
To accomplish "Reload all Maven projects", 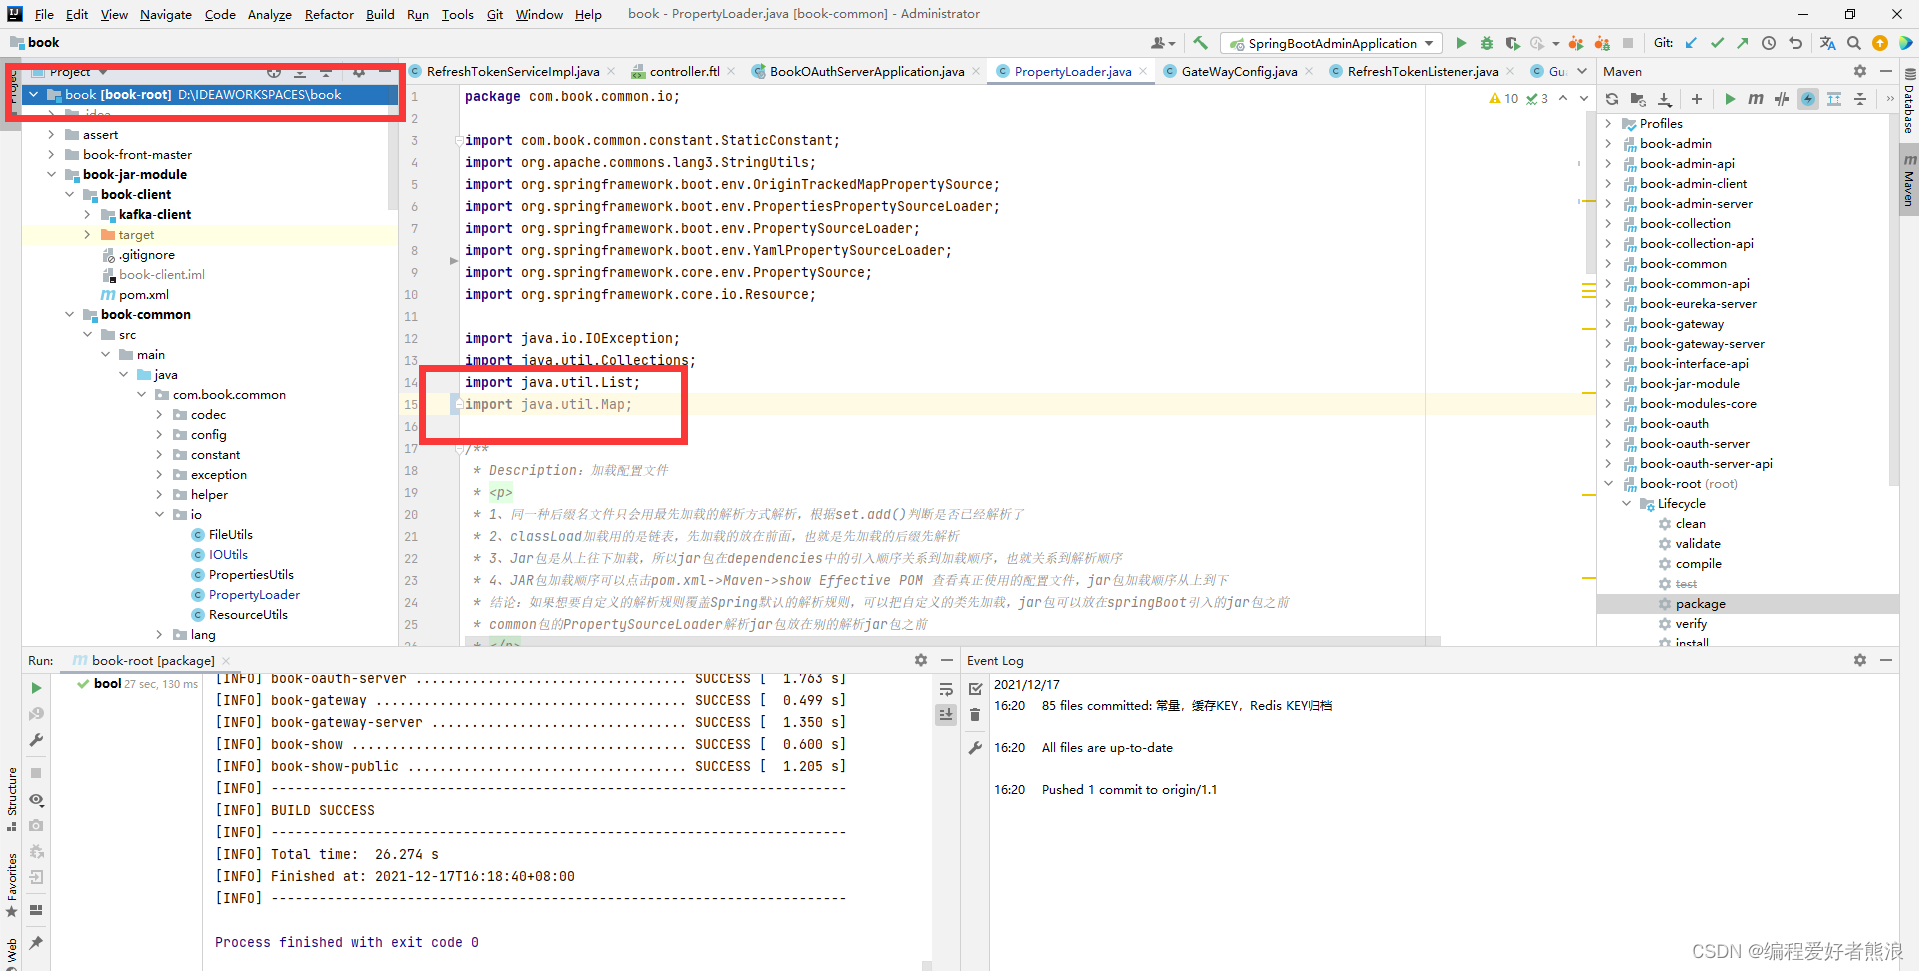I will point(1612,99).
